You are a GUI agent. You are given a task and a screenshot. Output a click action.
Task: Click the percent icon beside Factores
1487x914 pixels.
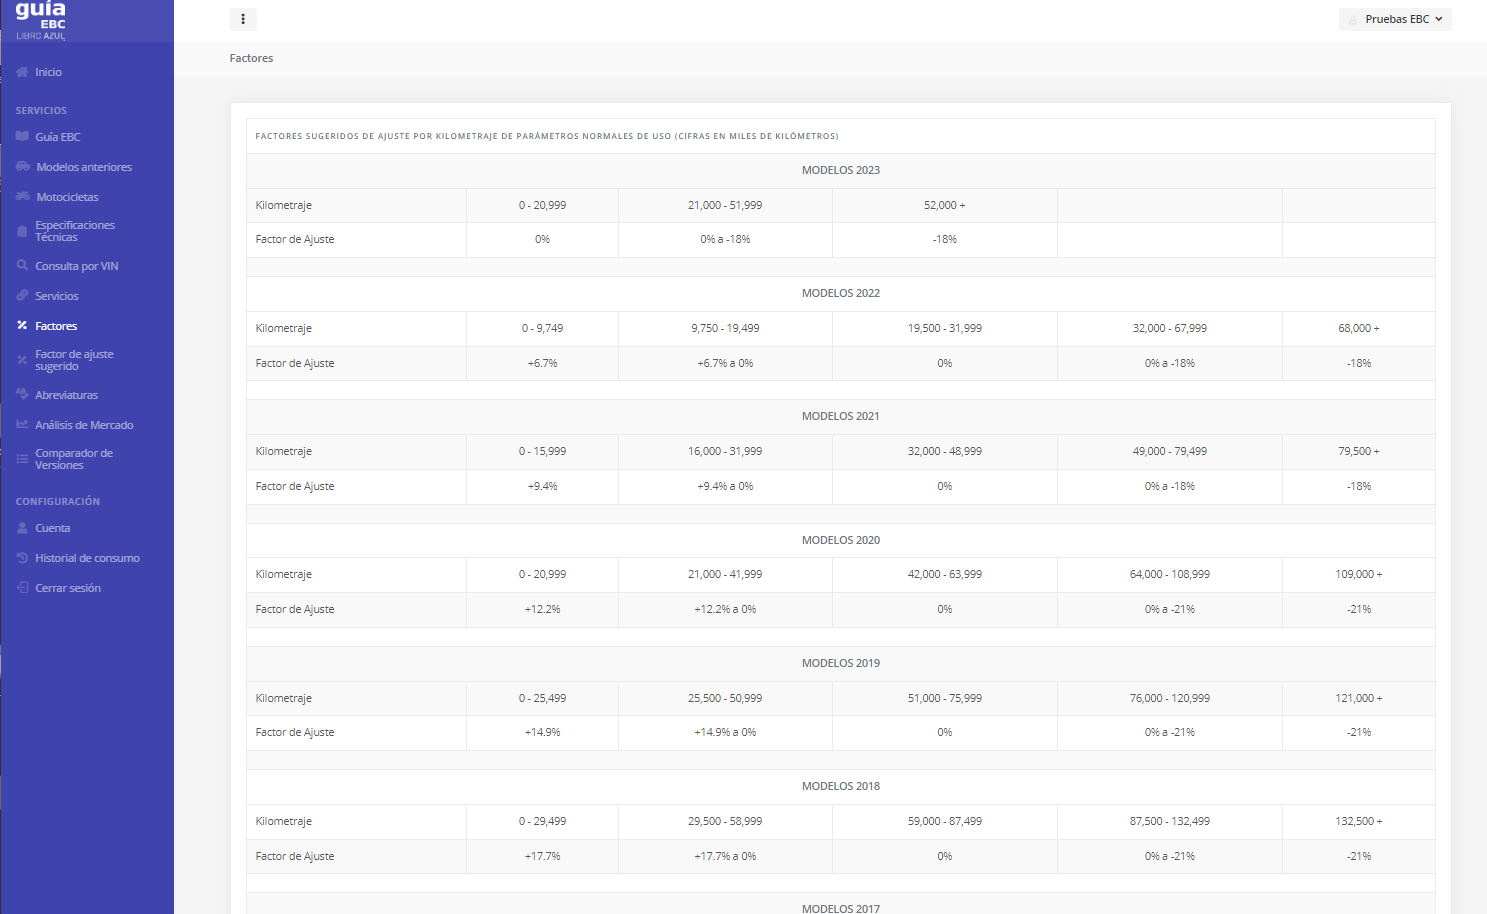tap(22, 326)
